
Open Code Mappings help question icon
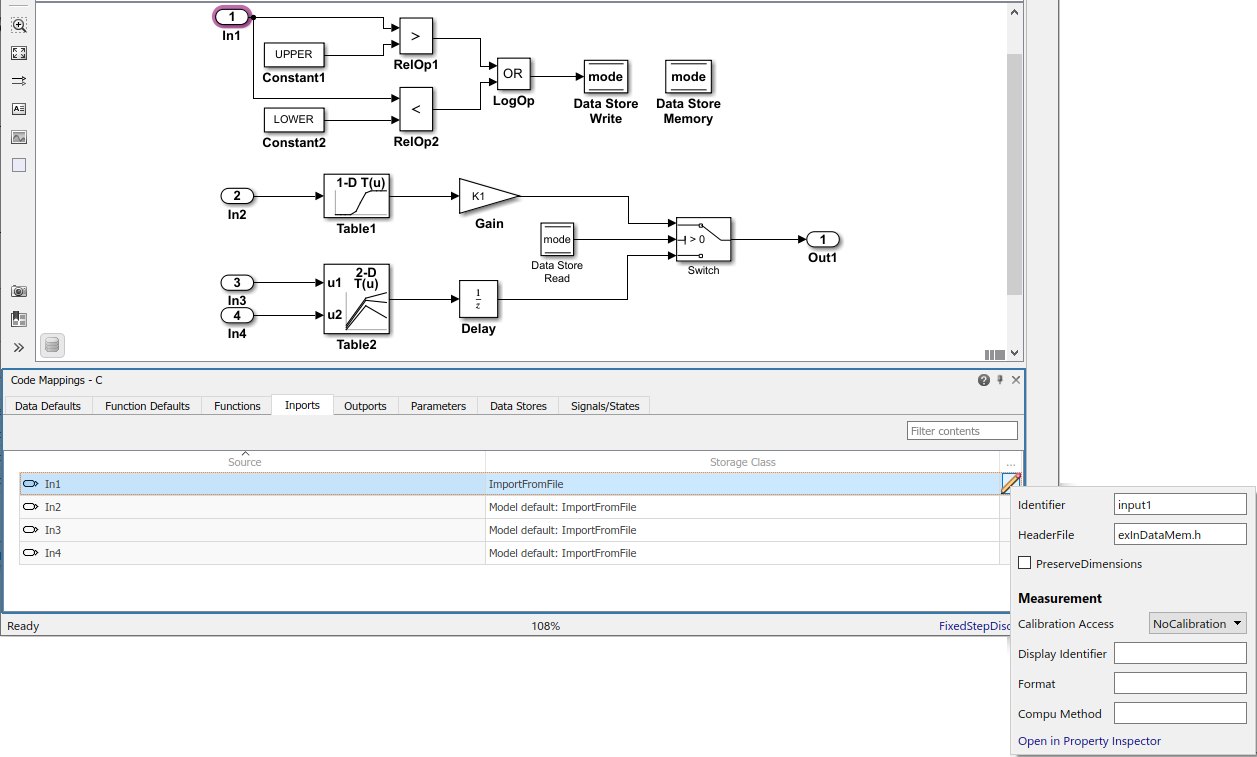(x=984, y=380)
